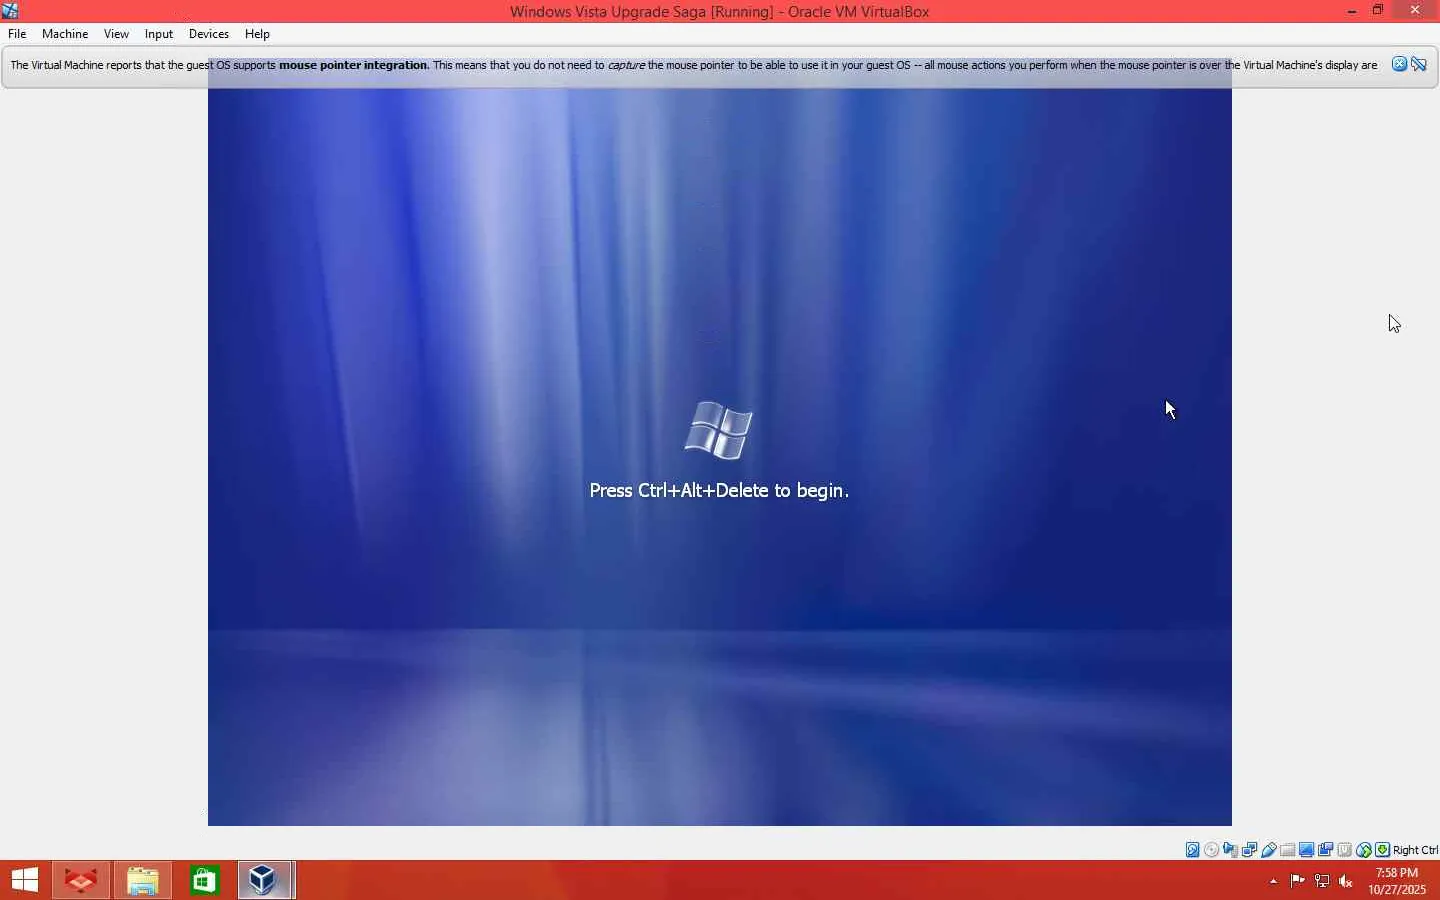
Task: Click the audio status icon
Action: pos(1231,850)
